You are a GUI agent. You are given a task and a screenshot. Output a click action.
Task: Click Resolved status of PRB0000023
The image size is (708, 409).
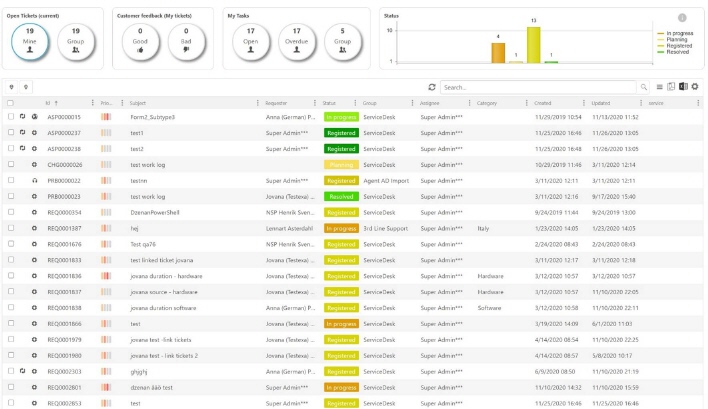(341, 196)
